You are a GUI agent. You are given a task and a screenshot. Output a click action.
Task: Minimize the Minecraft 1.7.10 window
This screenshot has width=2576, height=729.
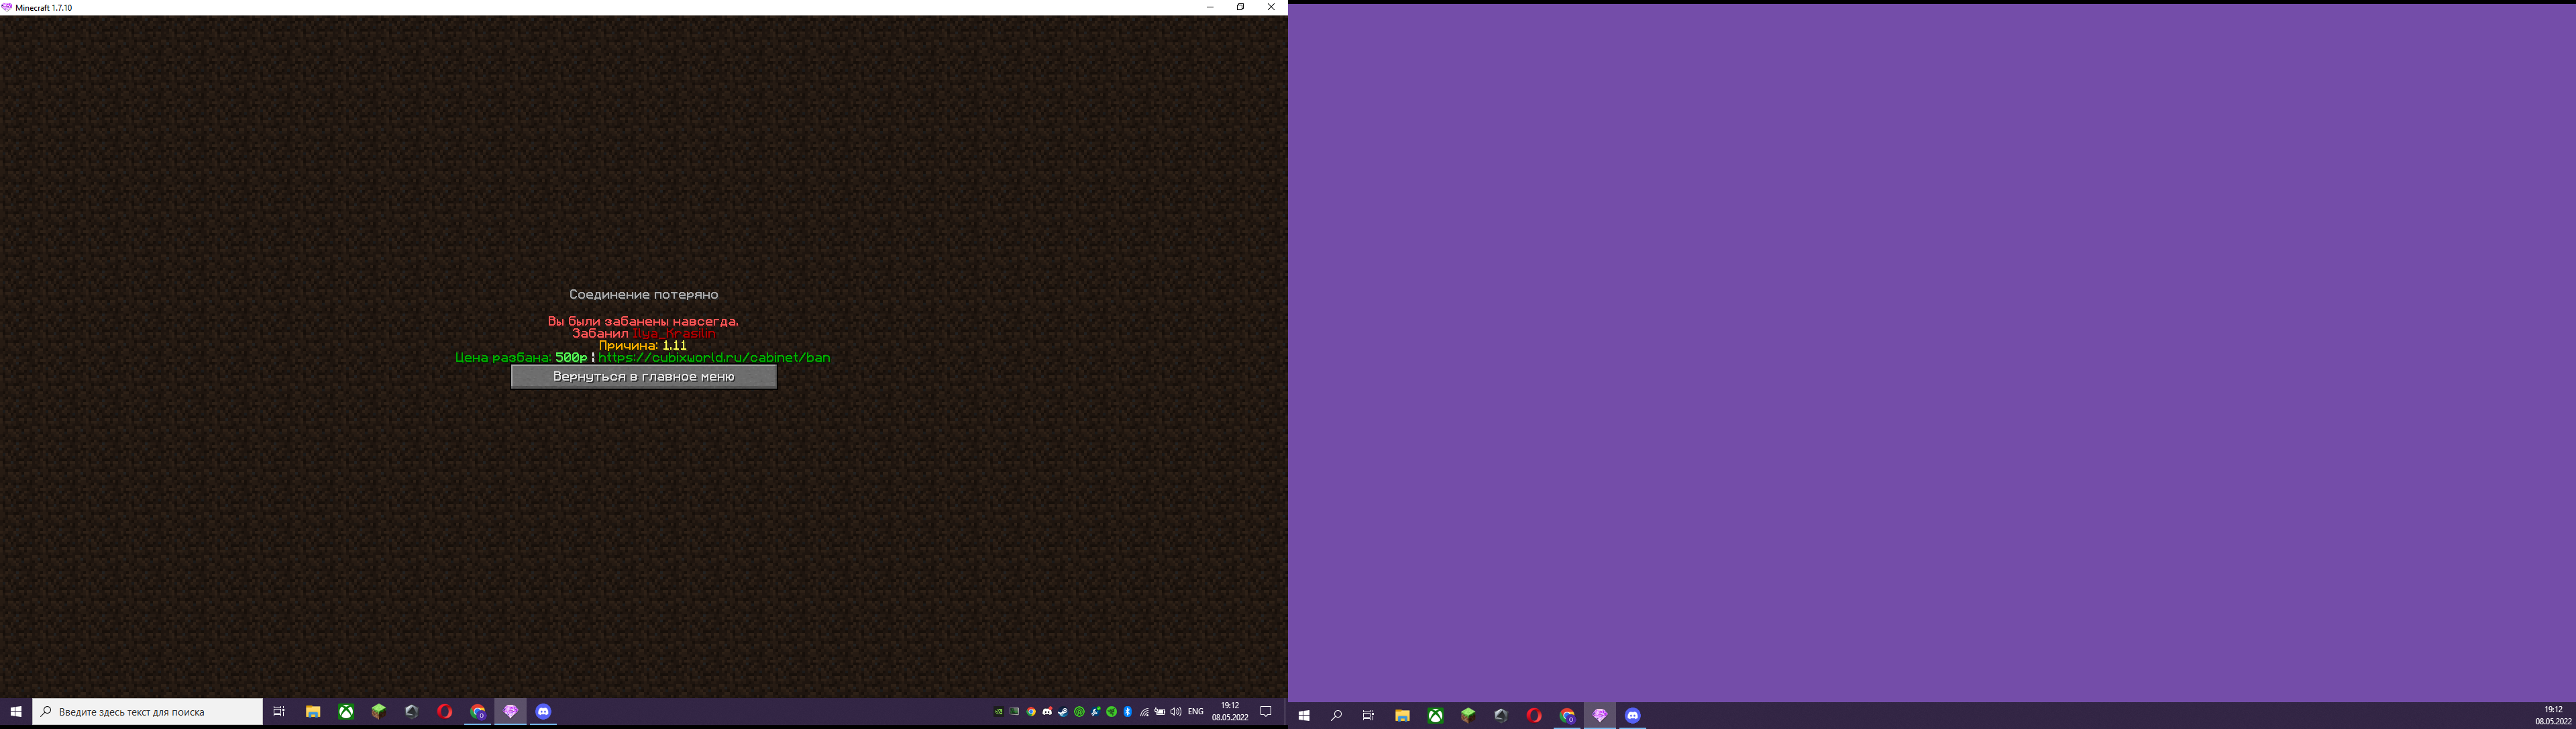pos(1210,7)
